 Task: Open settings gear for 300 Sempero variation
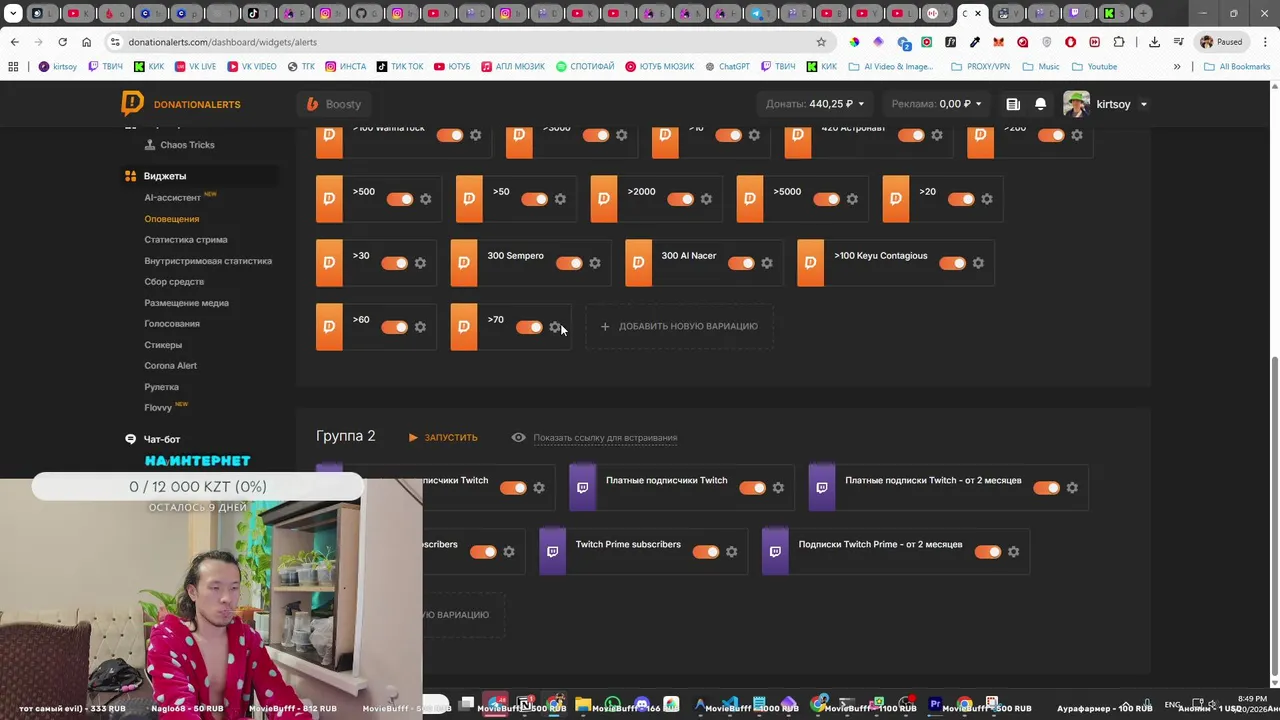(595, 263)
